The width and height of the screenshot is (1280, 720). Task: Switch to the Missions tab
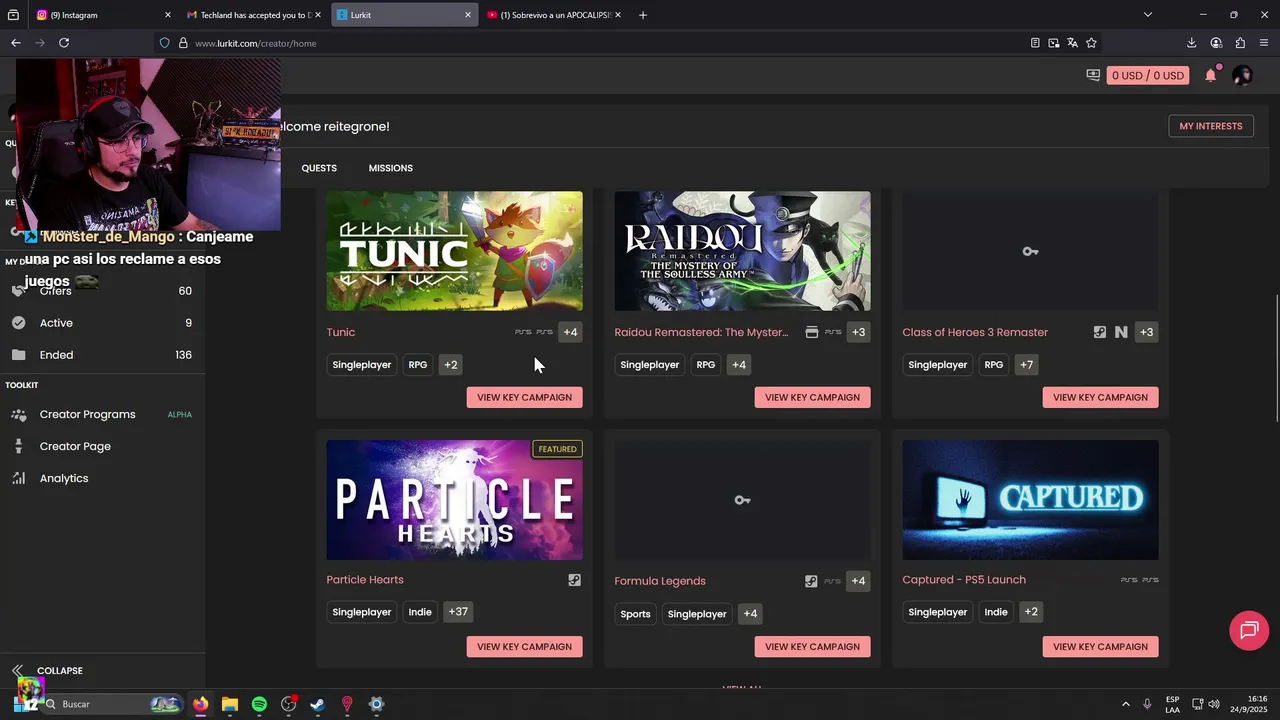pyautogui.click(x=390, y=168)
